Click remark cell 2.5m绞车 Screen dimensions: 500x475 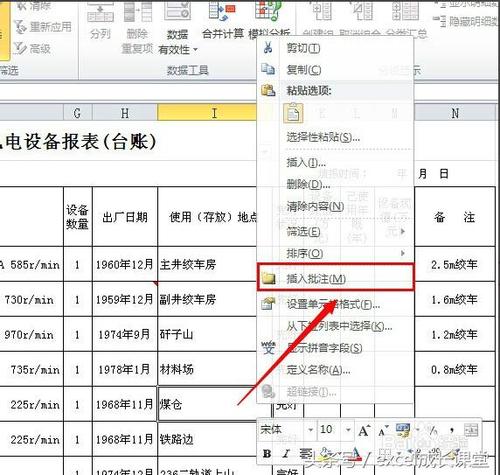coord(455,265)
